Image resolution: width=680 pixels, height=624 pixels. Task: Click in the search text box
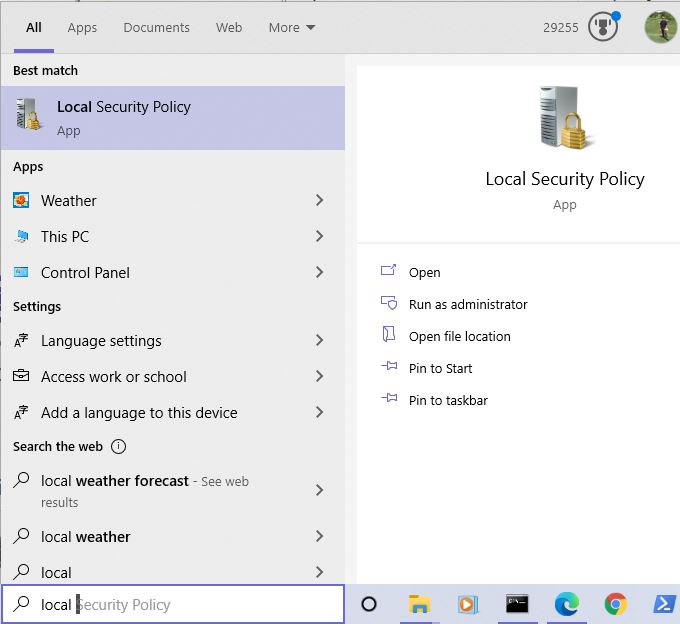(x=173, y=604)
